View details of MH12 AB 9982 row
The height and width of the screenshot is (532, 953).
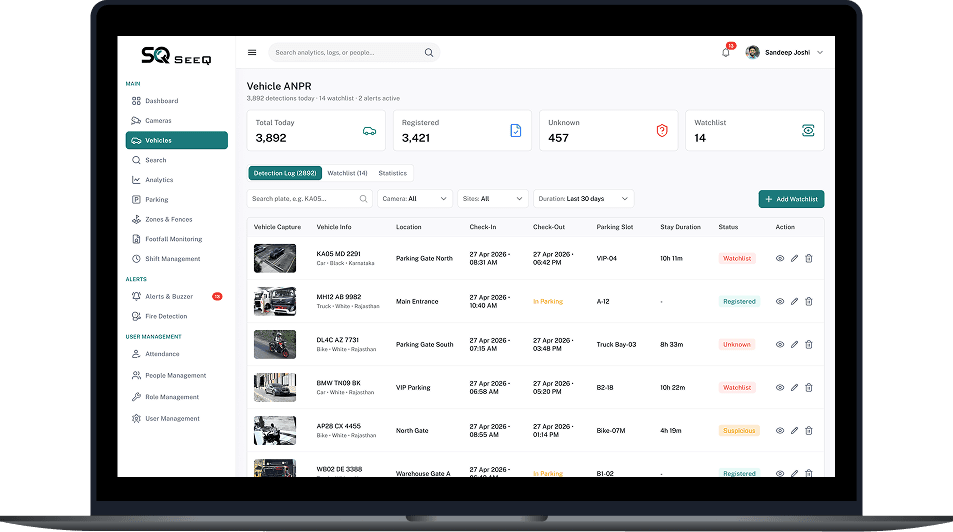[x=780, y=302]
